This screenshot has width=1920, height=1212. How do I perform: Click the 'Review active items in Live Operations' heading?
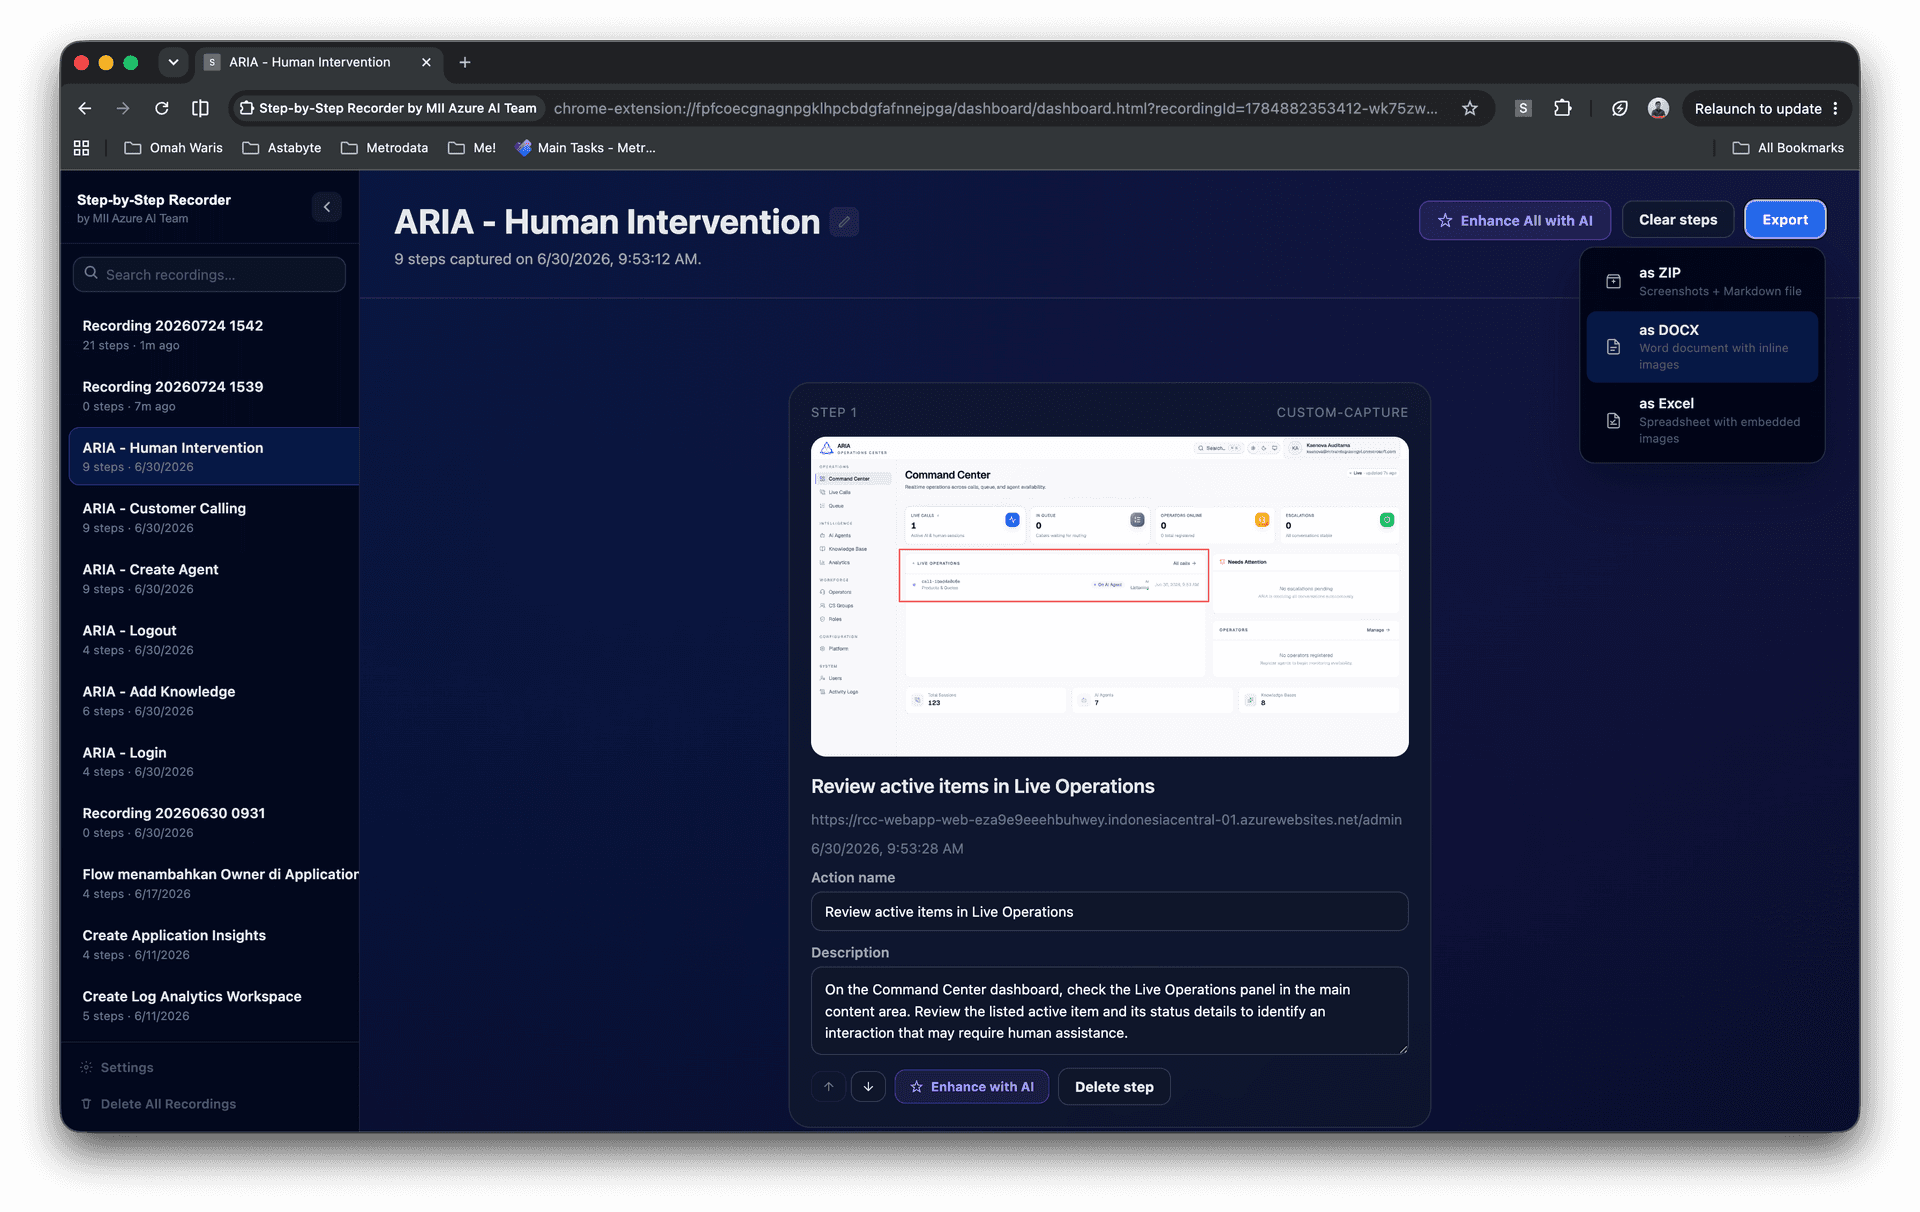pyautogui.click(x=983, y=787)
